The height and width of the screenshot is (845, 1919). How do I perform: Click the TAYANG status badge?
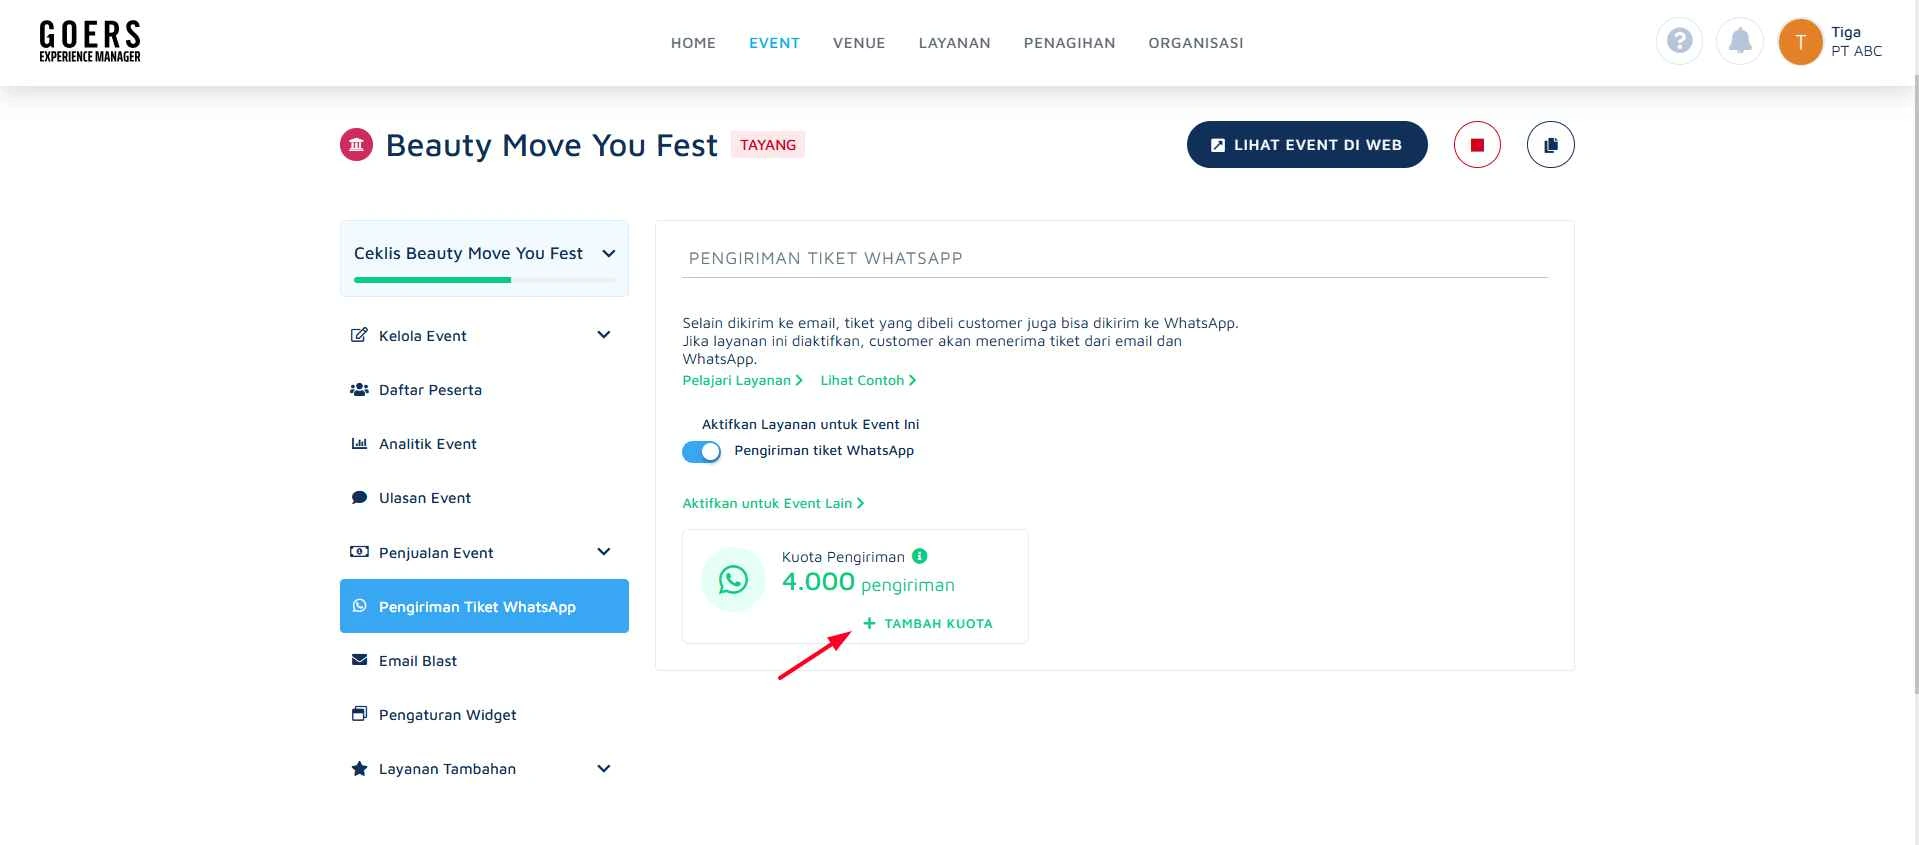pyautogui.click(x=768, y=145)
